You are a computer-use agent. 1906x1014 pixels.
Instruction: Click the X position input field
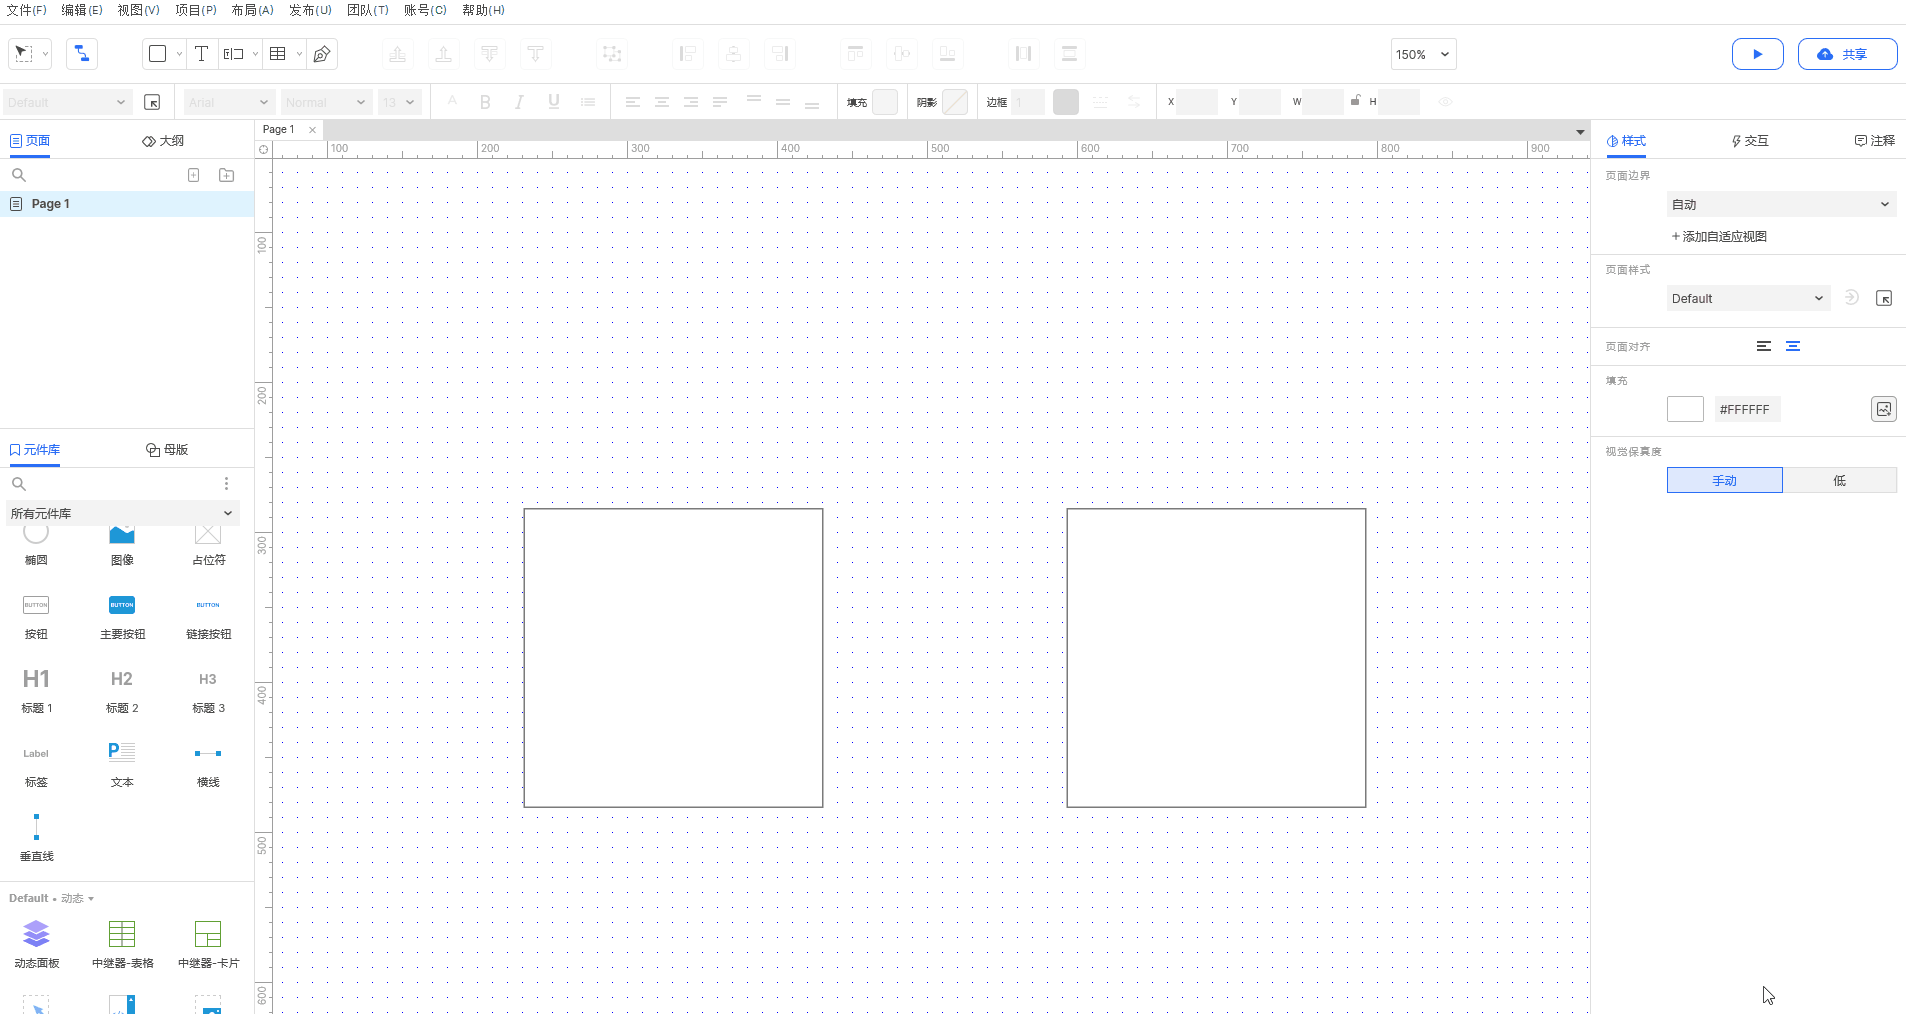coord(1197,102)
